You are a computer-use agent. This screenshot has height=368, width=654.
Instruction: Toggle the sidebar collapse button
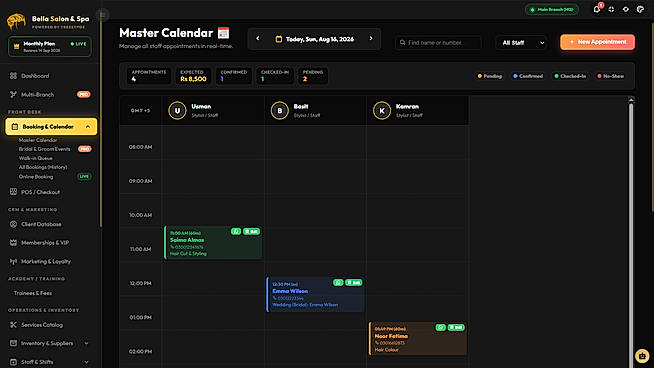click(103, 15)
